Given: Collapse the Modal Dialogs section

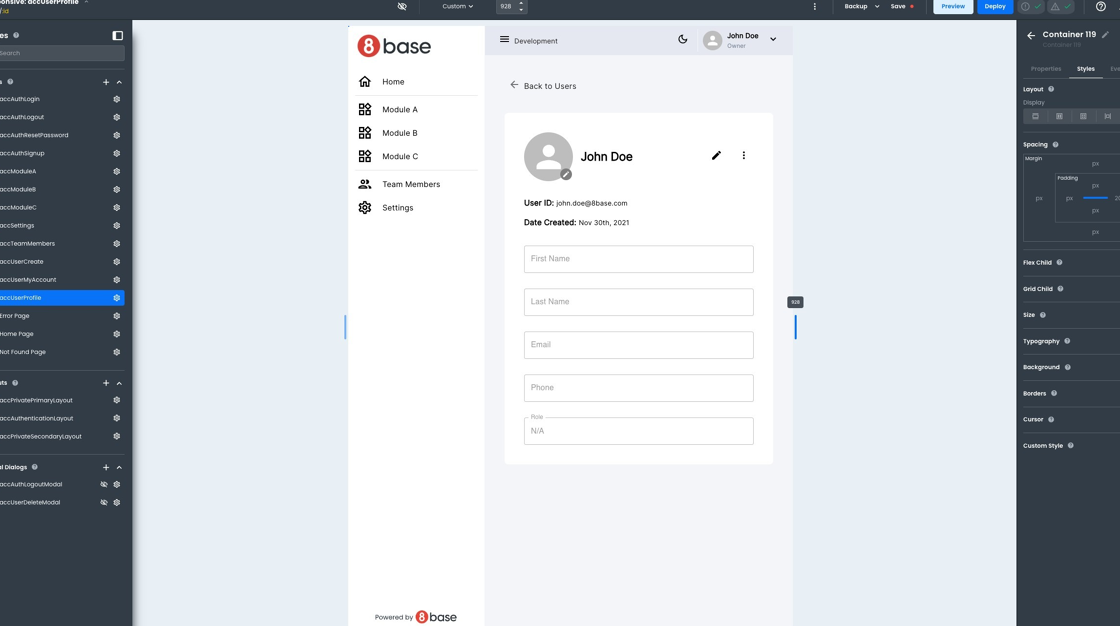Looking at the screenshot, I should 119,467.
